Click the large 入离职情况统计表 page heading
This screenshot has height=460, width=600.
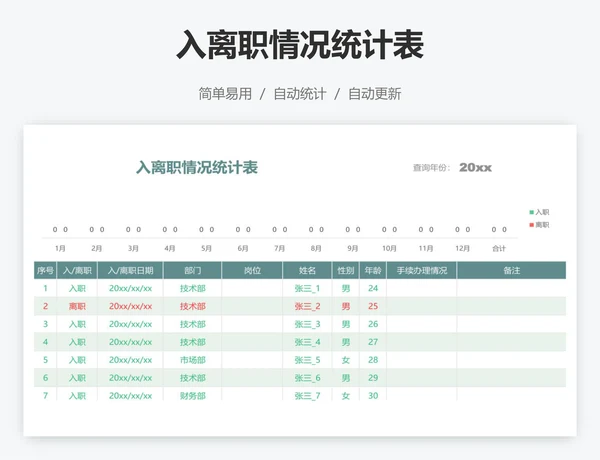click(300, 45)
